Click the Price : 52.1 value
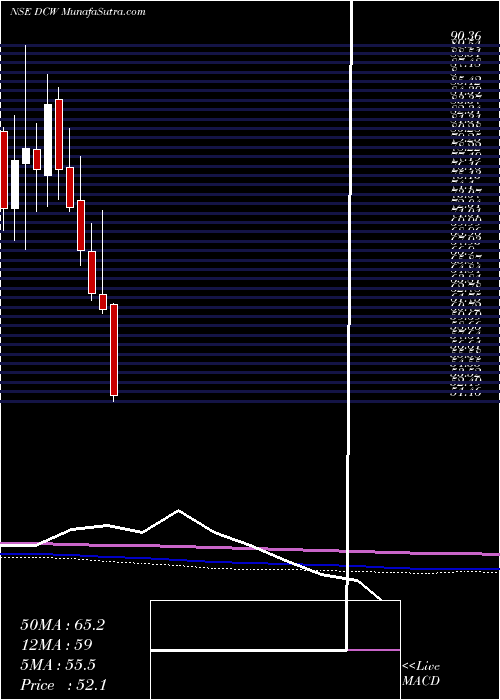The width and height of the screenshot is (500, 700). point(63,685)
